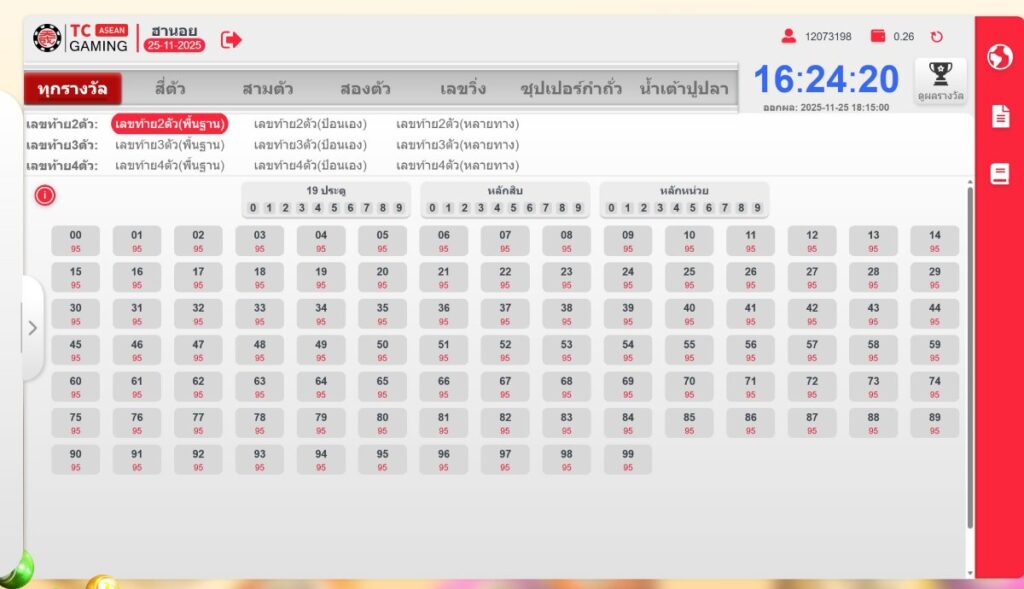Viewport: 1024px width, 589px height.
Task: Select number 64 in the grid
Action: [321, 387]
